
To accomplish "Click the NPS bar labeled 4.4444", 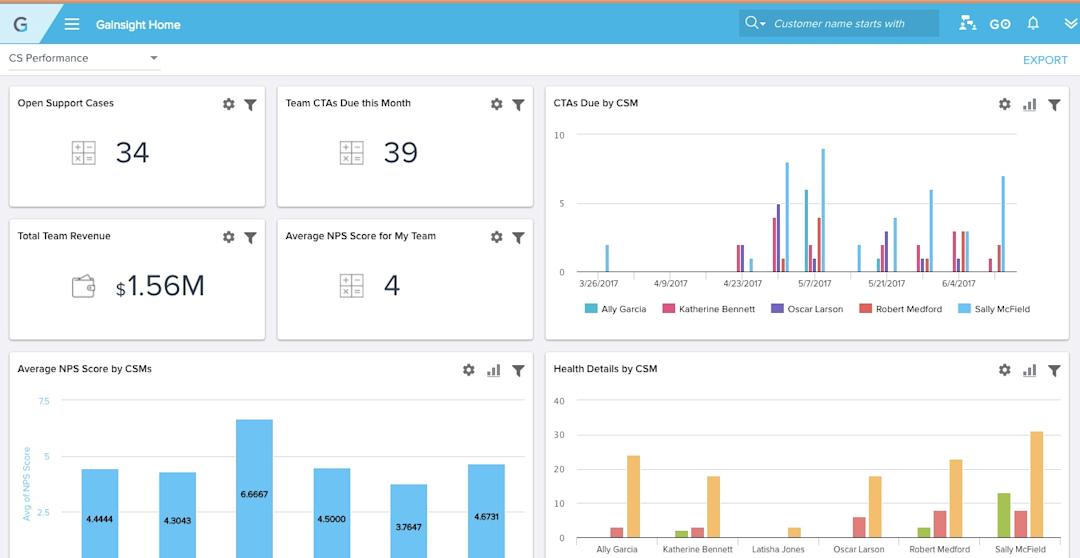I will 100,513.
